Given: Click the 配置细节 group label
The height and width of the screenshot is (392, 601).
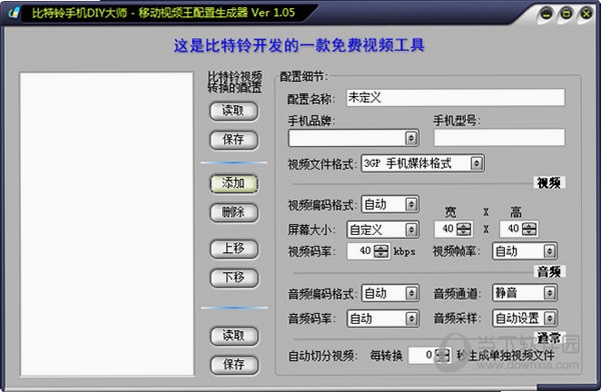Looking at the screenshot, I should coord(304,77).
